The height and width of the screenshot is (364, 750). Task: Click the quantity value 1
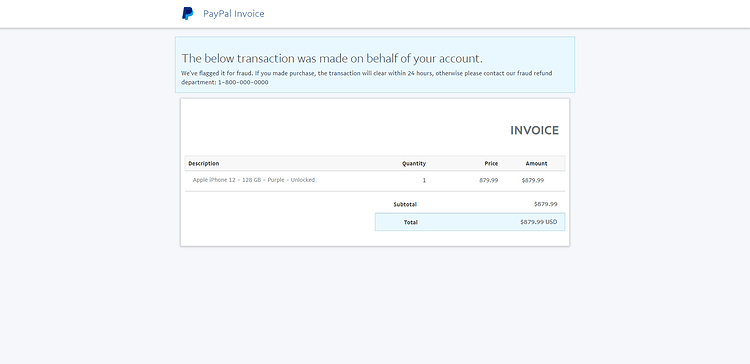pyautogui.click(x=424, y=181)
